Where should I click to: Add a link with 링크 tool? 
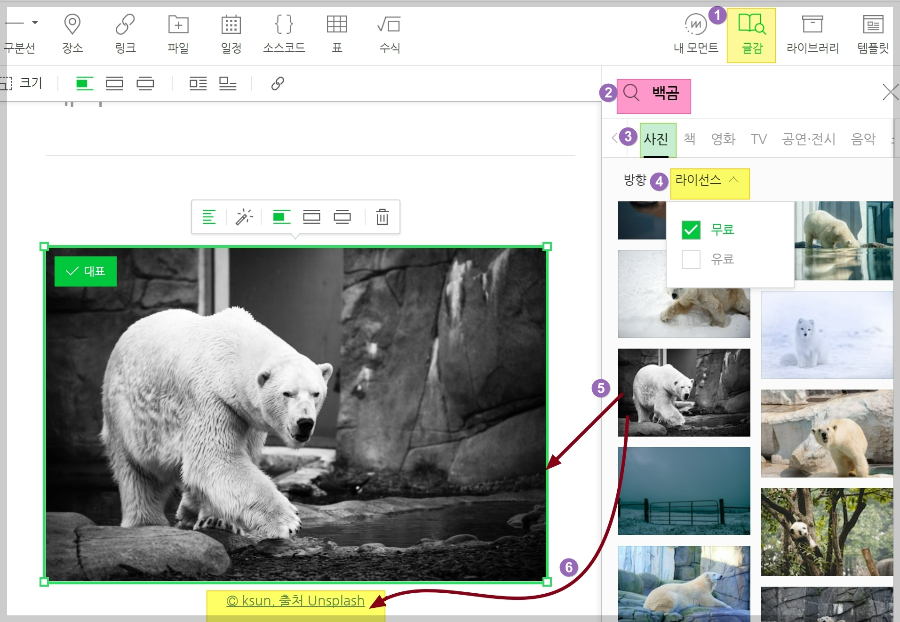(125, 34)
